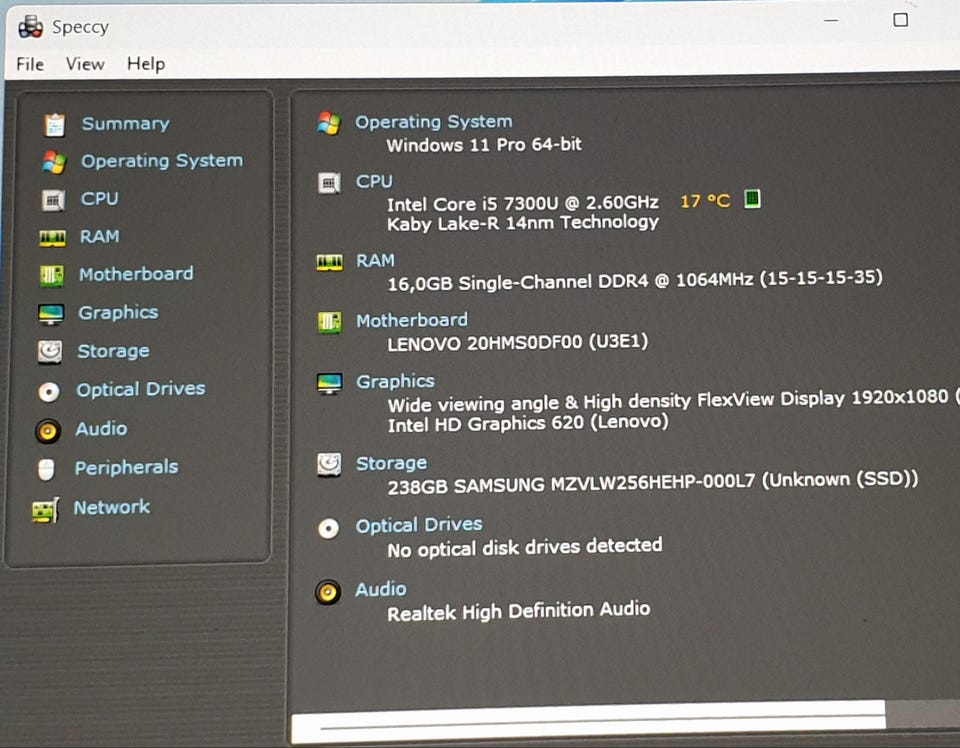This screenshot has width=960, height=748.
Task: Click the Optical Drives disc icon in sidebar
Action: (x=49, y=391)
